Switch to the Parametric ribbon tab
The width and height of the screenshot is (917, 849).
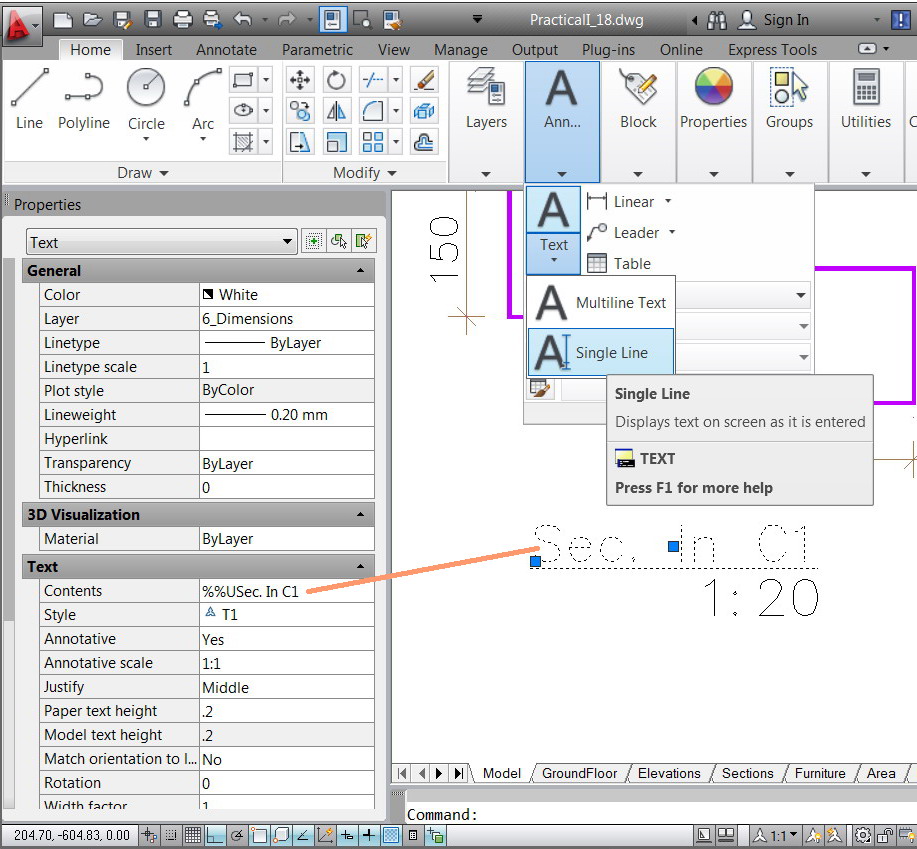coord(317,49)
